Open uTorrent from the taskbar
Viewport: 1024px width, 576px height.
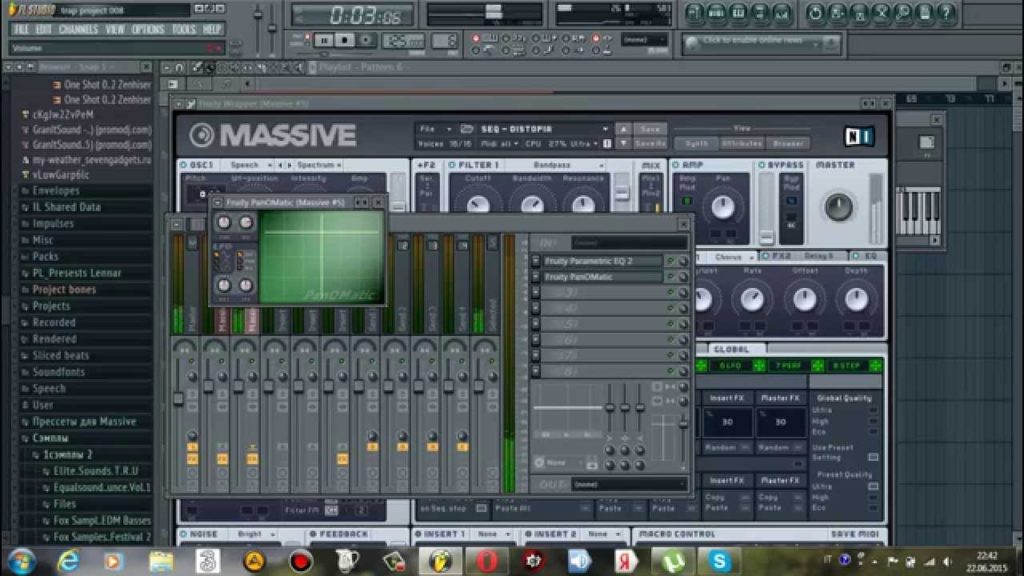coord(673,561)
